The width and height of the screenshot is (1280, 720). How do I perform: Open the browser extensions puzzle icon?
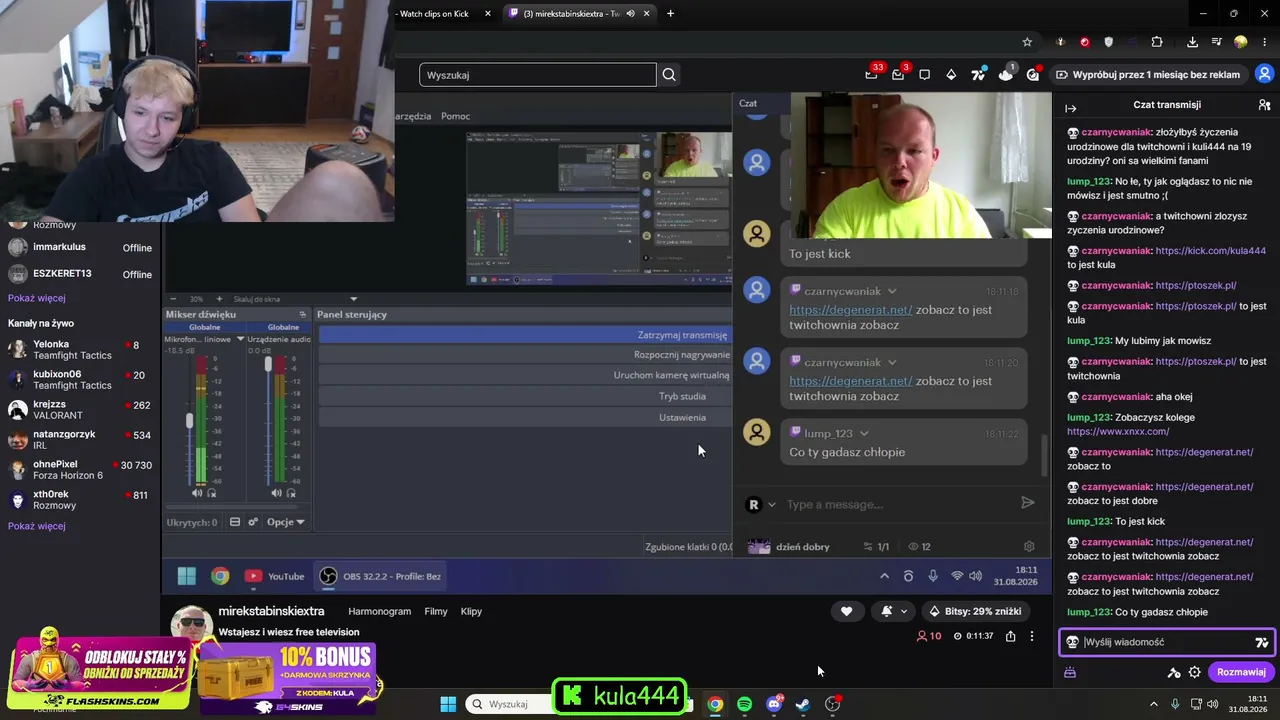1157,42
